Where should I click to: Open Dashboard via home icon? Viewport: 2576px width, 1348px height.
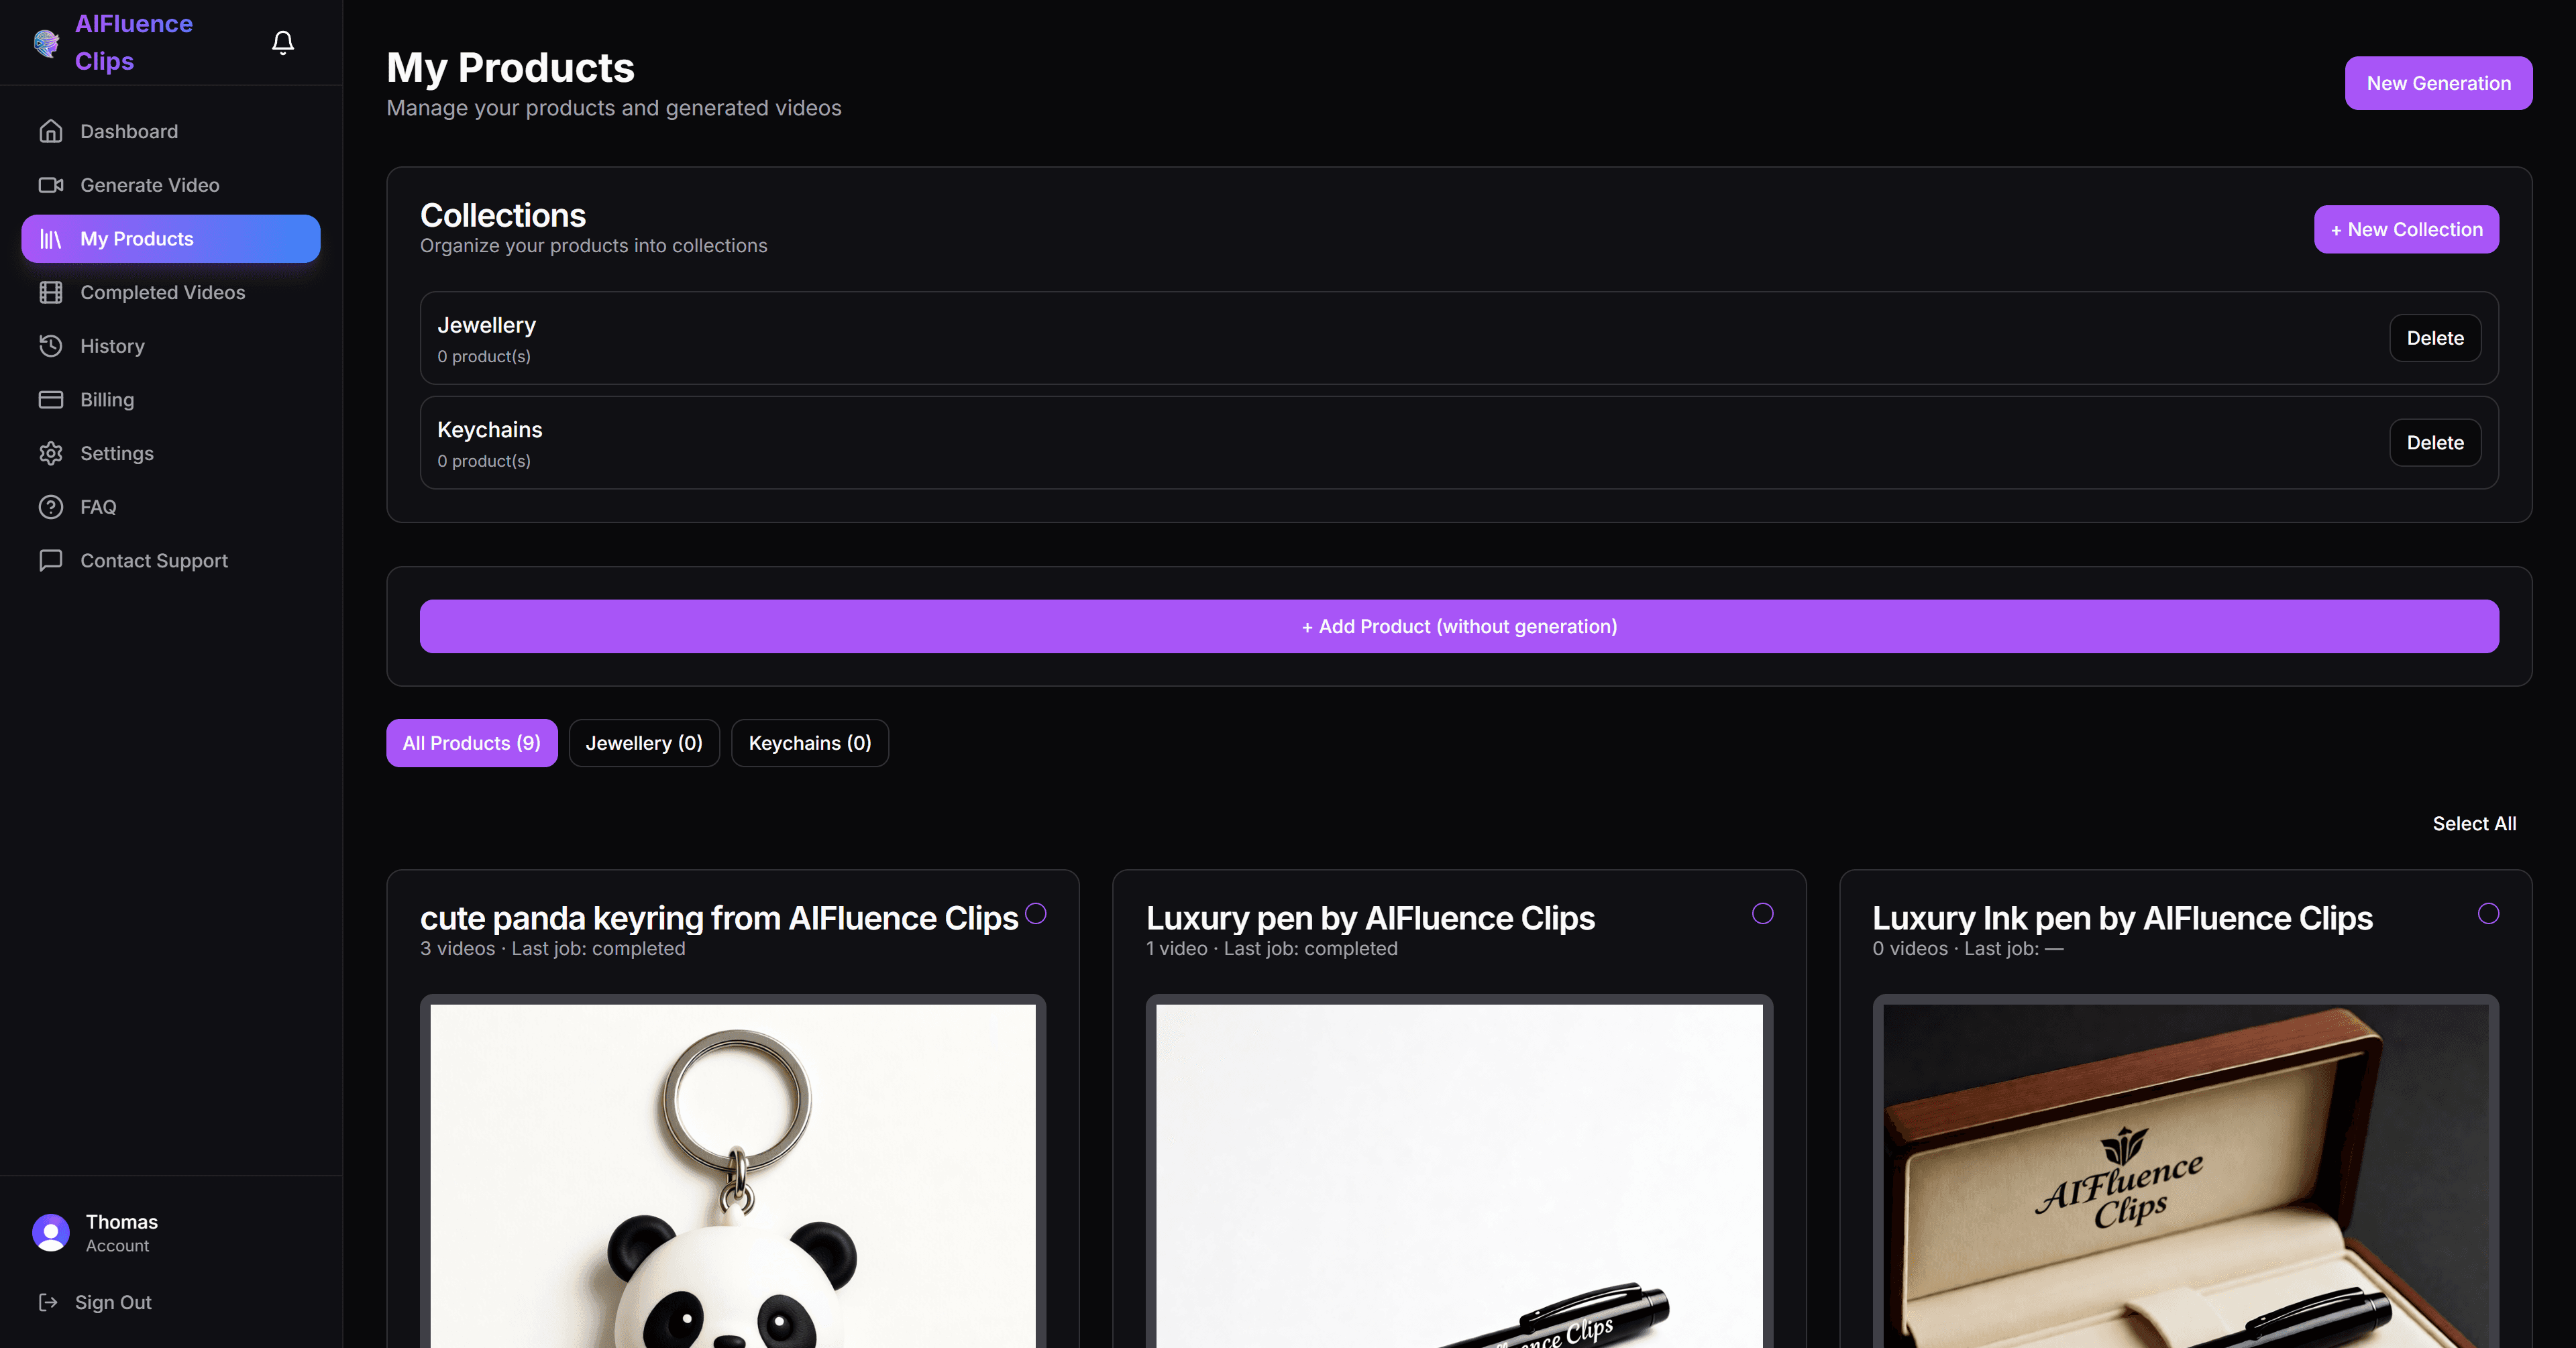tap(51, 131)
